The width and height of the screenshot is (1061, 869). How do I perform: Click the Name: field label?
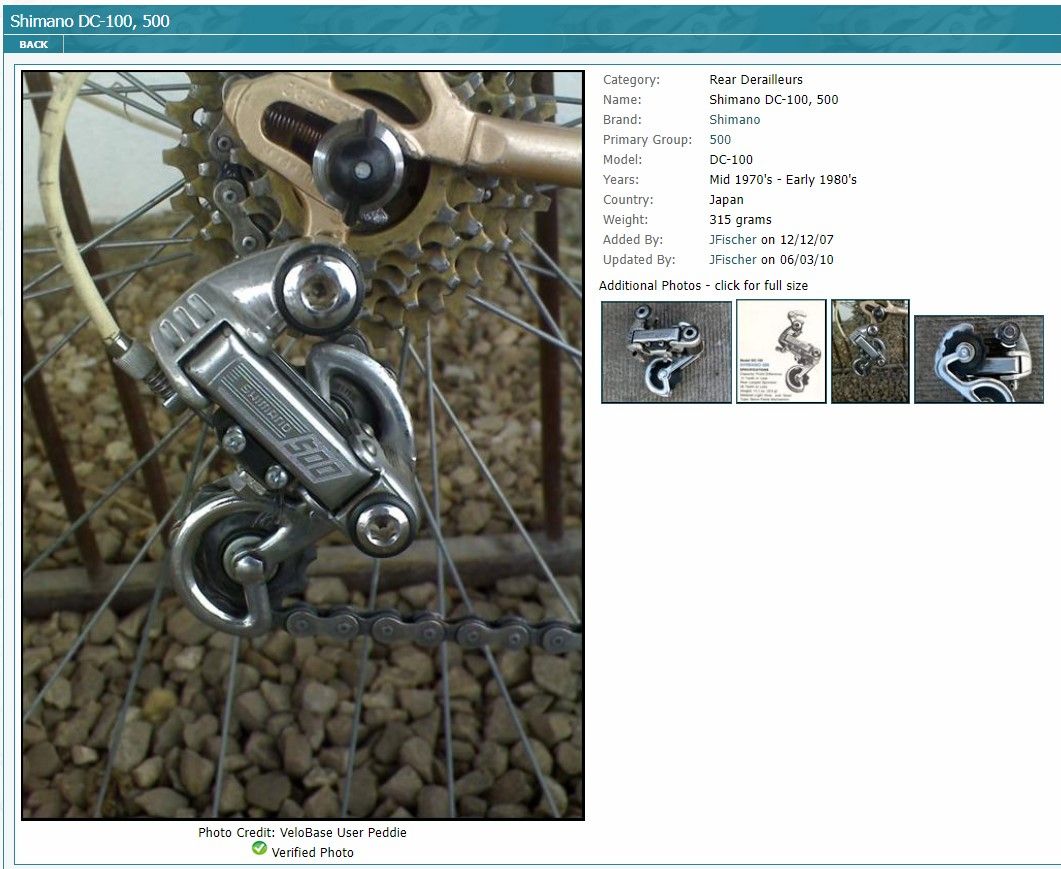coord(622,99)
